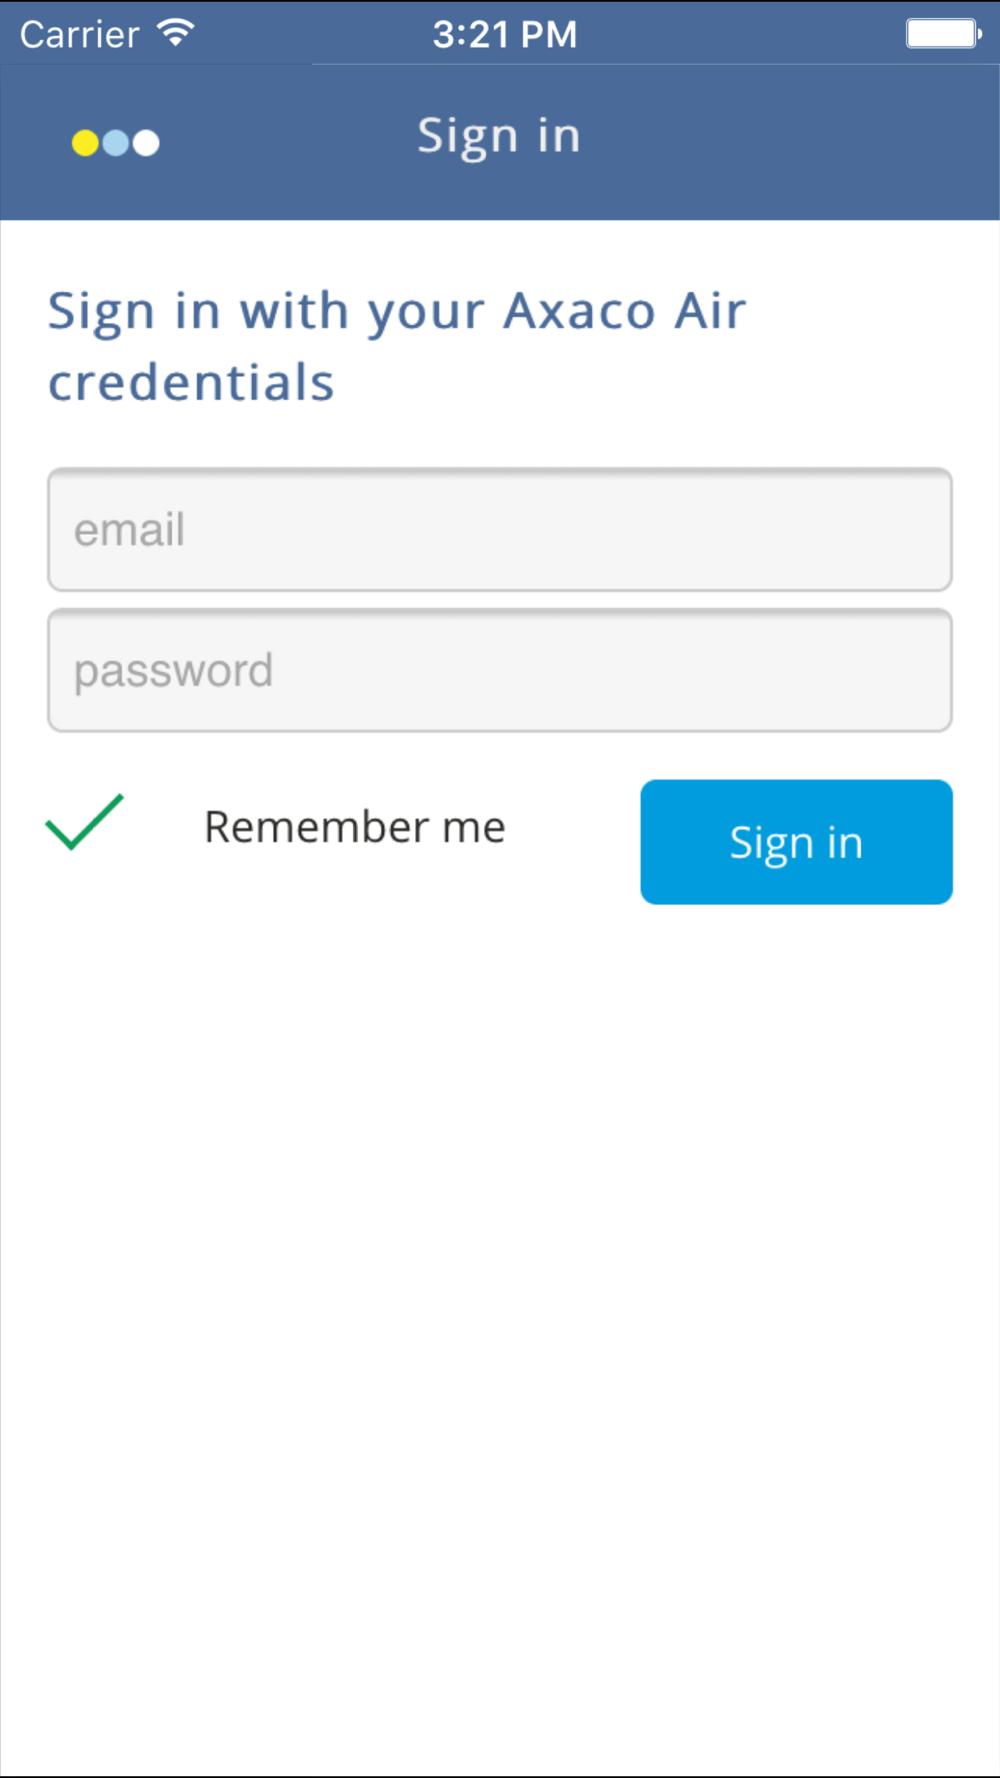Screen dimensions: 1000x1778
Task: Tap the word "with" in the heading
Action: pyautogui.click(x=293, y=311)
